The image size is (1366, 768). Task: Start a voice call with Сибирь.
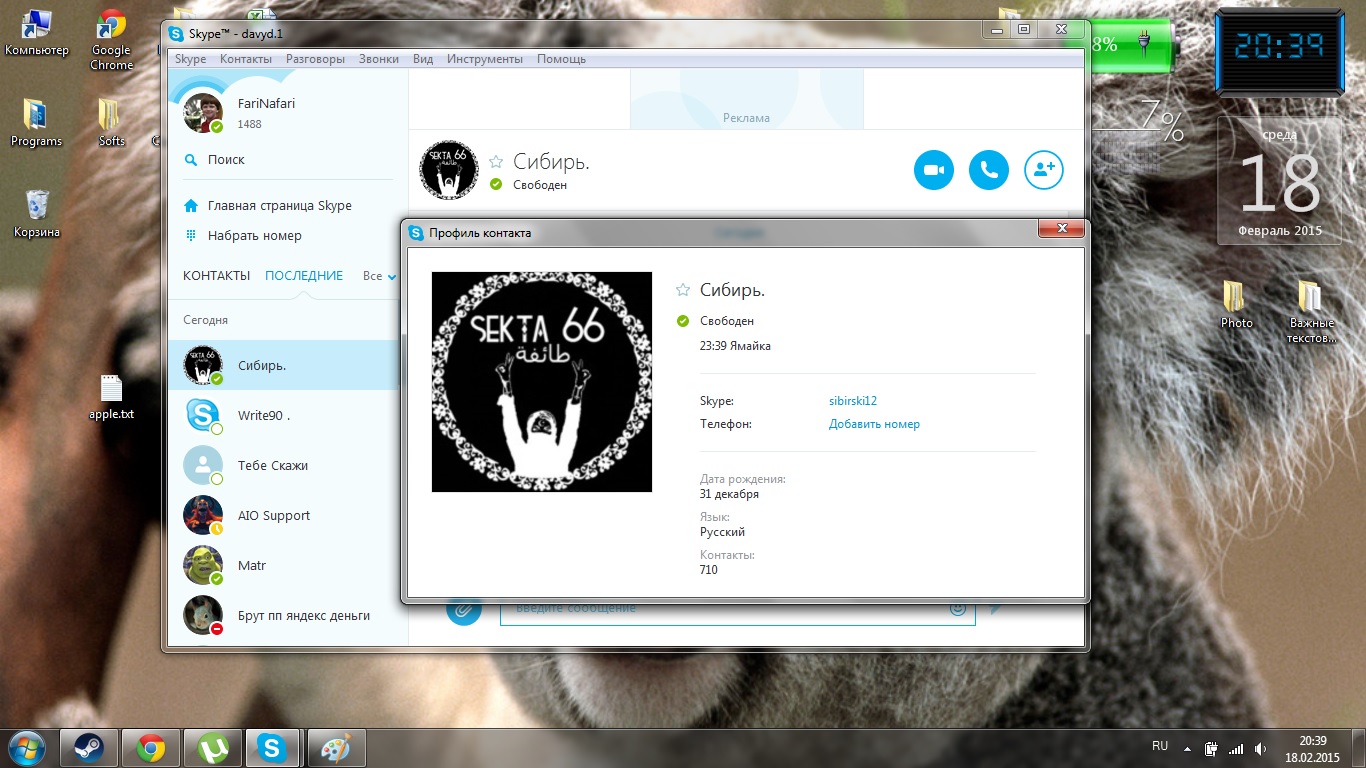[989, 170]
